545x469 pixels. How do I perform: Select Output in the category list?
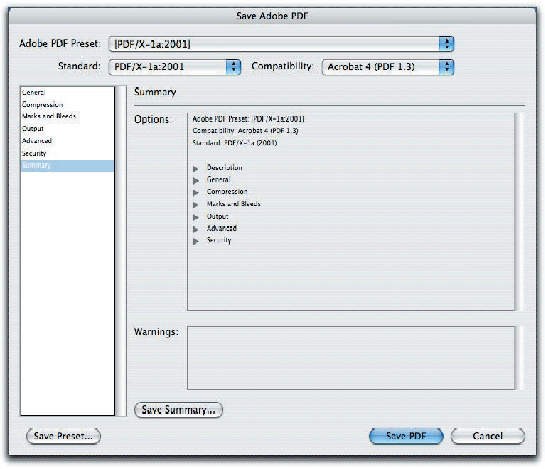33,129
